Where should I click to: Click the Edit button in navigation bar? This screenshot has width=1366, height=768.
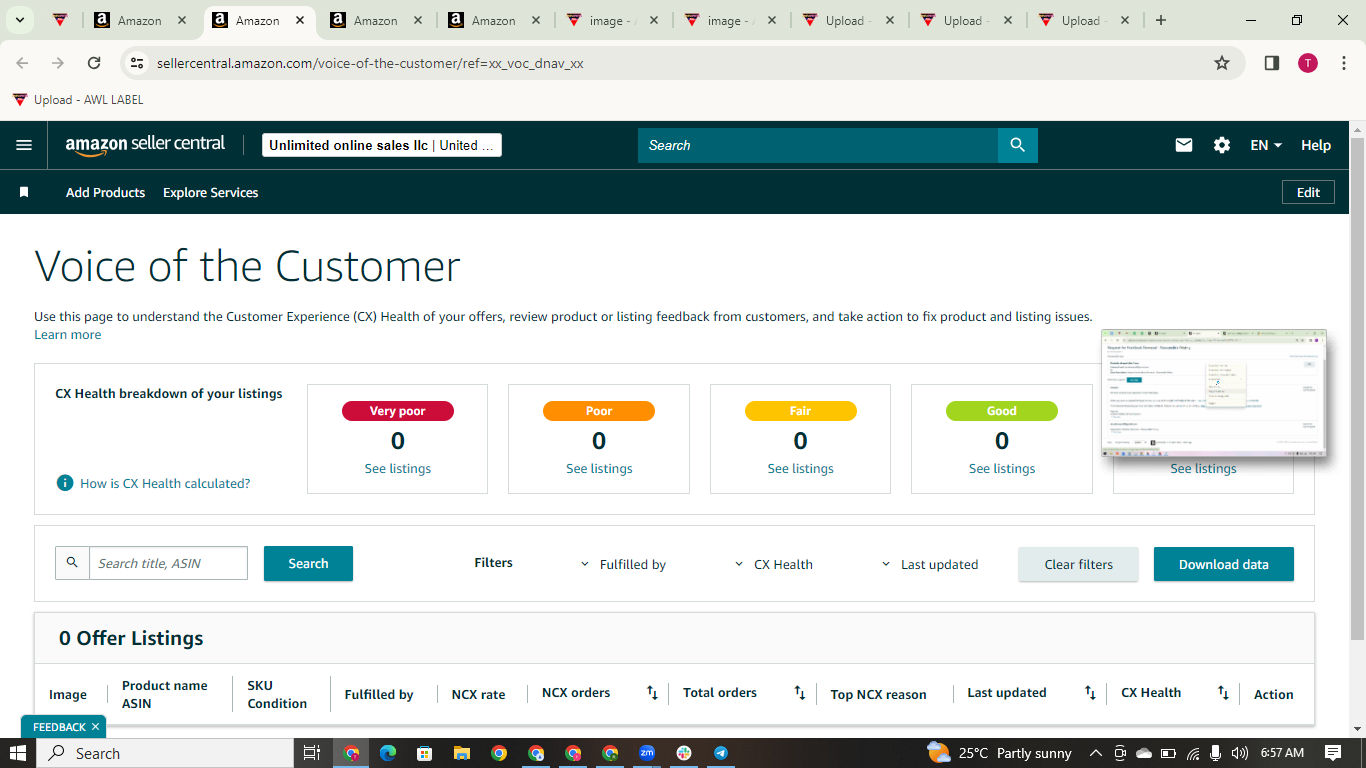[x=1308, y=192]
